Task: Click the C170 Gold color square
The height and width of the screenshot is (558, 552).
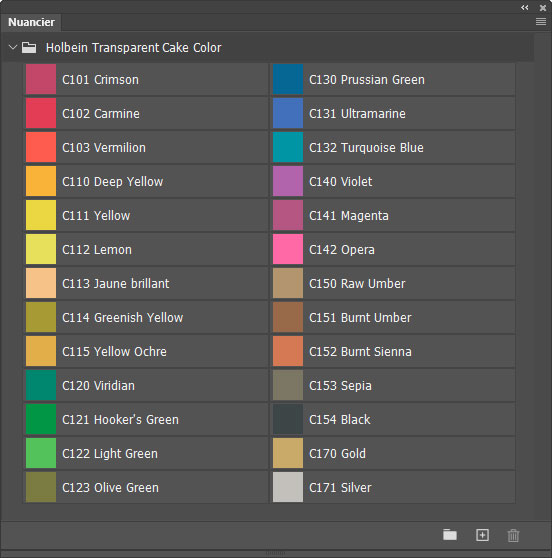Action: click(x=288, y=453)
